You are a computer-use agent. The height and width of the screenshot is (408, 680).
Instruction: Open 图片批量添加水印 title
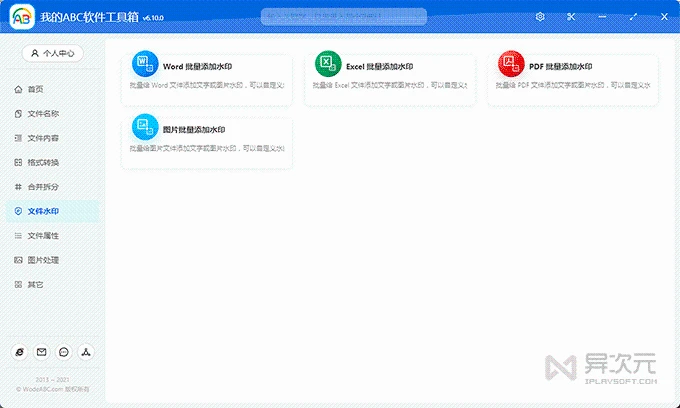click(x=194, y=130)
